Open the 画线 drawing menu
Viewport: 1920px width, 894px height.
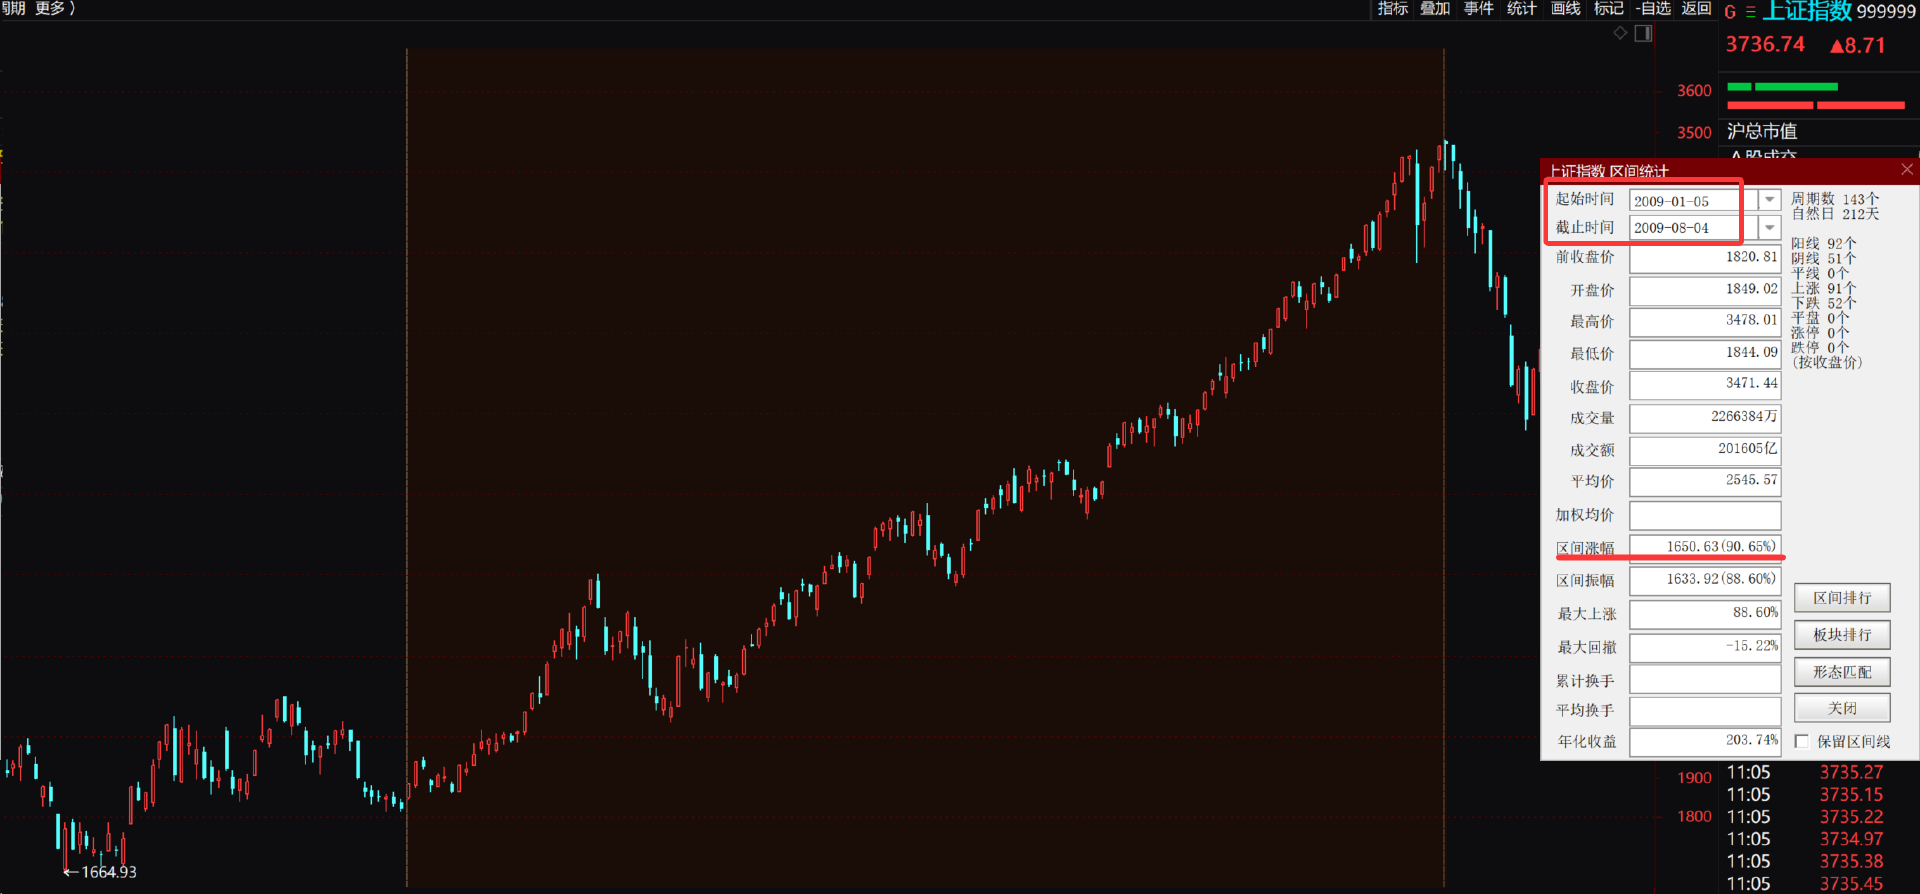(1565, 9)
